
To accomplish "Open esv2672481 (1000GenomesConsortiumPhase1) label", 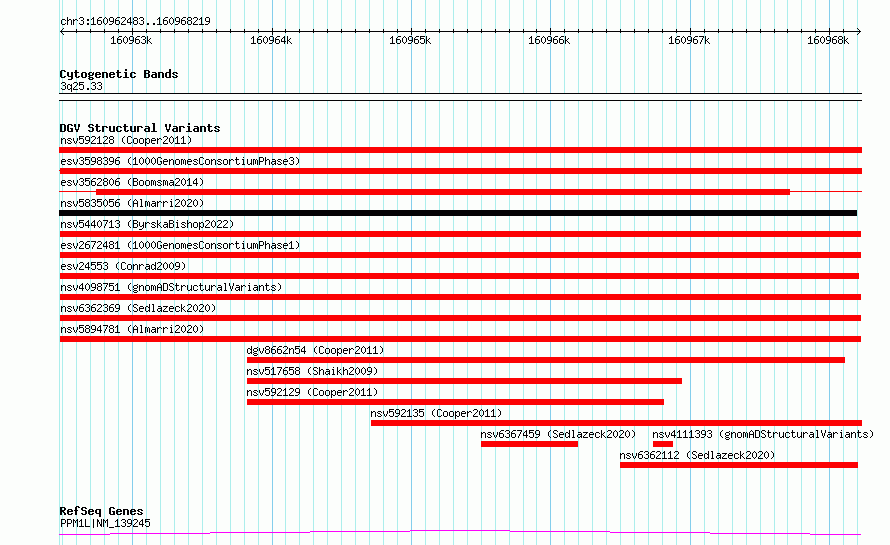I will [x=180, y=245].
